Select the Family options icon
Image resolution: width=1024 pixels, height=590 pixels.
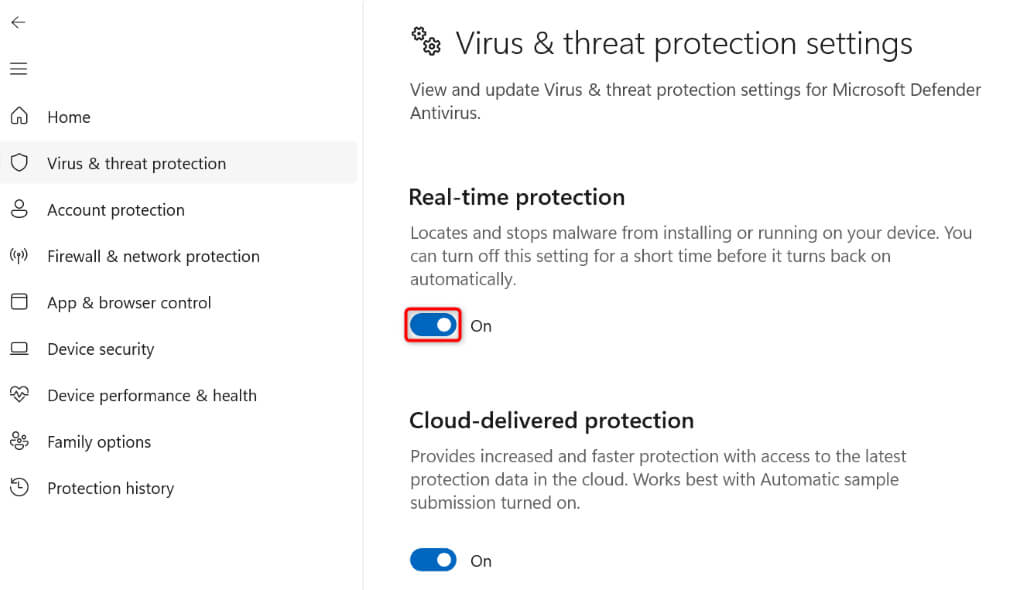click(x=22, y=441)
